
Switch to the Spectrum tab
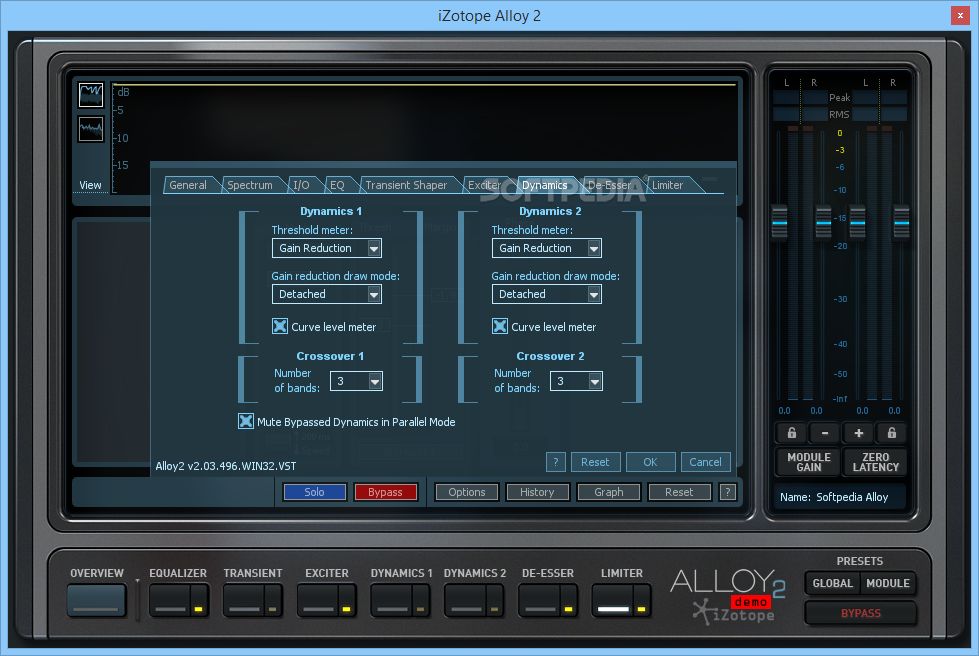(x=250, y=185)
